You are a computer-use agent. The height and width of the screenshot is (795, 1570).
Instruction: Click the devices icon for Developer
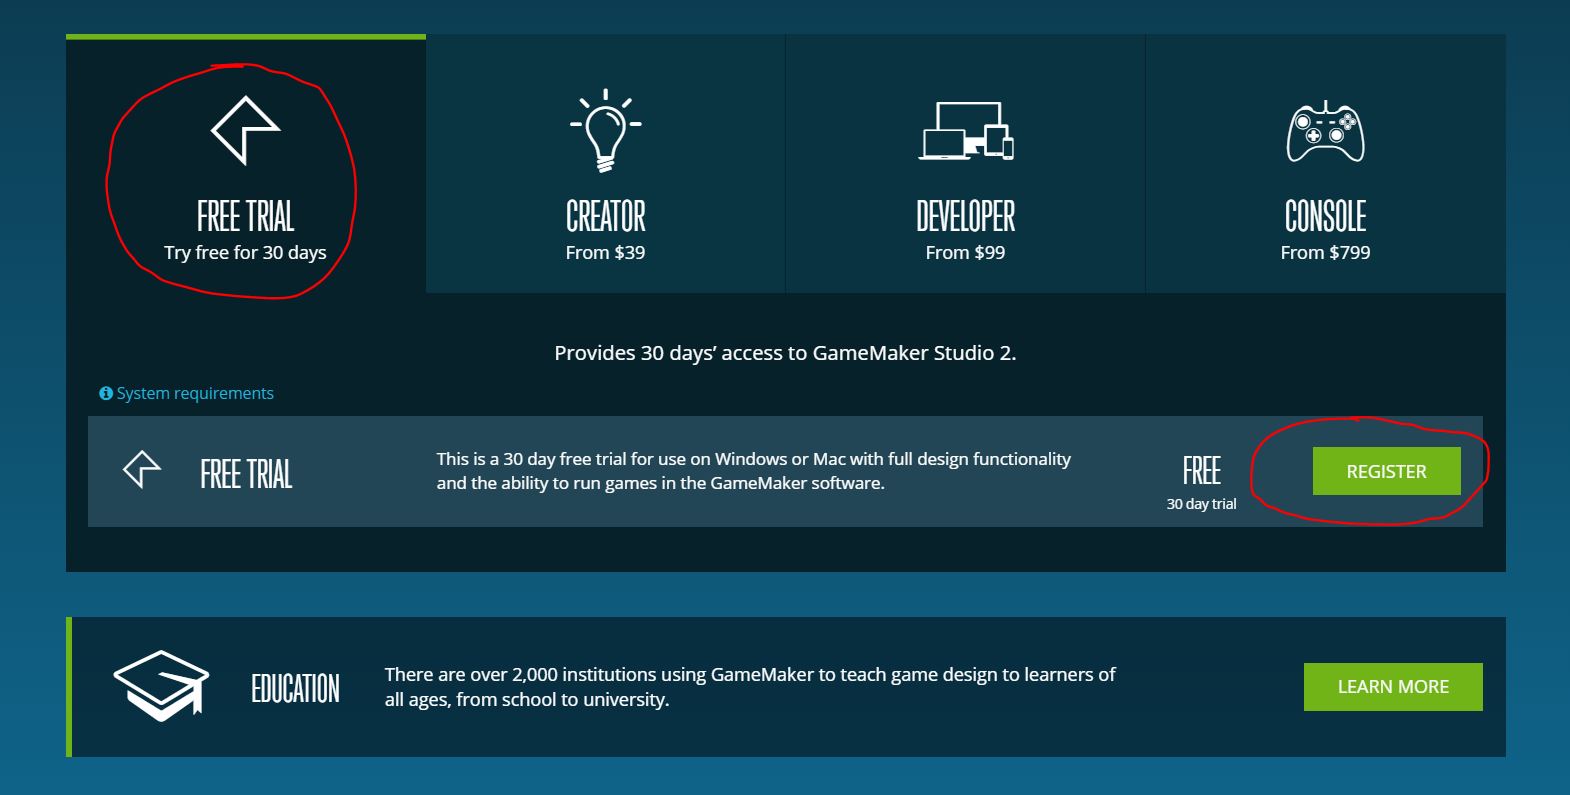966,131
